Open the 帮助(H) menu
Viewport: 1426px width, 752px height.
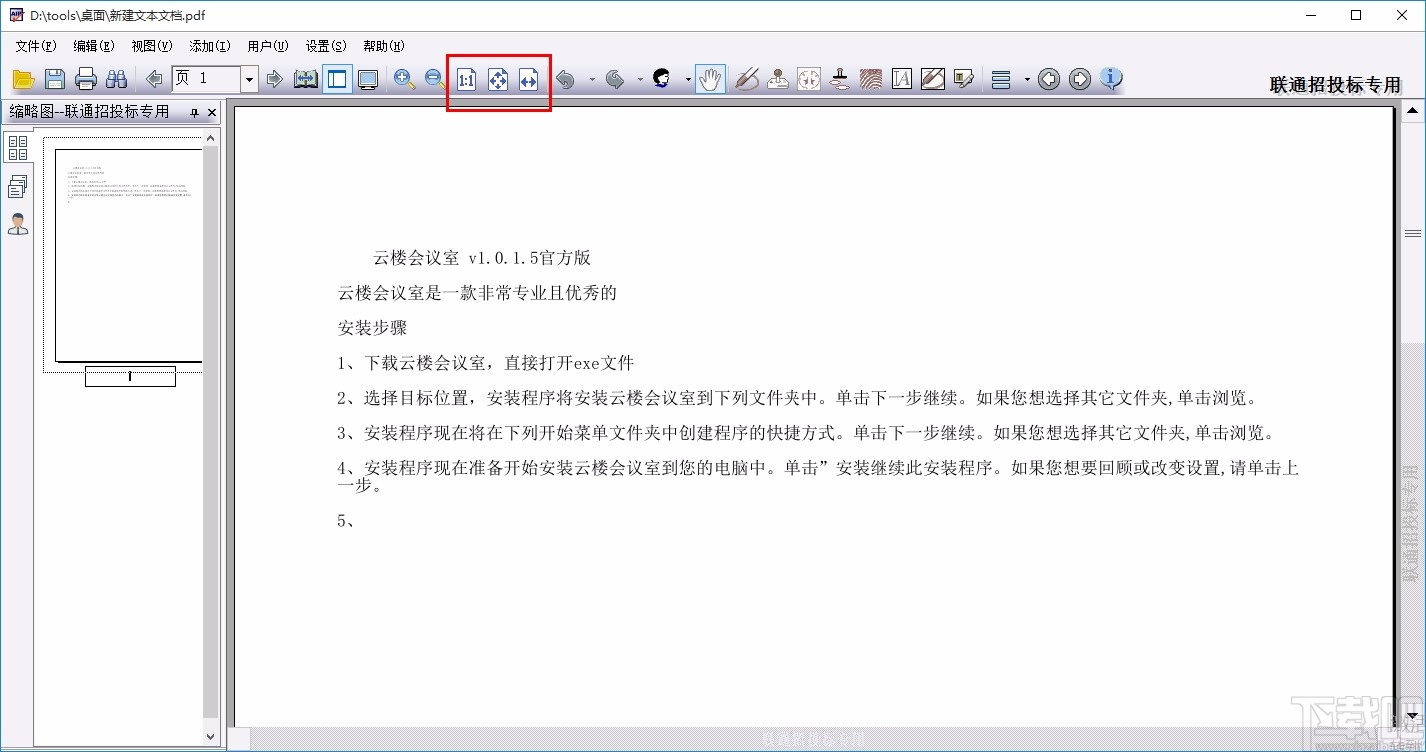[384, 46]
